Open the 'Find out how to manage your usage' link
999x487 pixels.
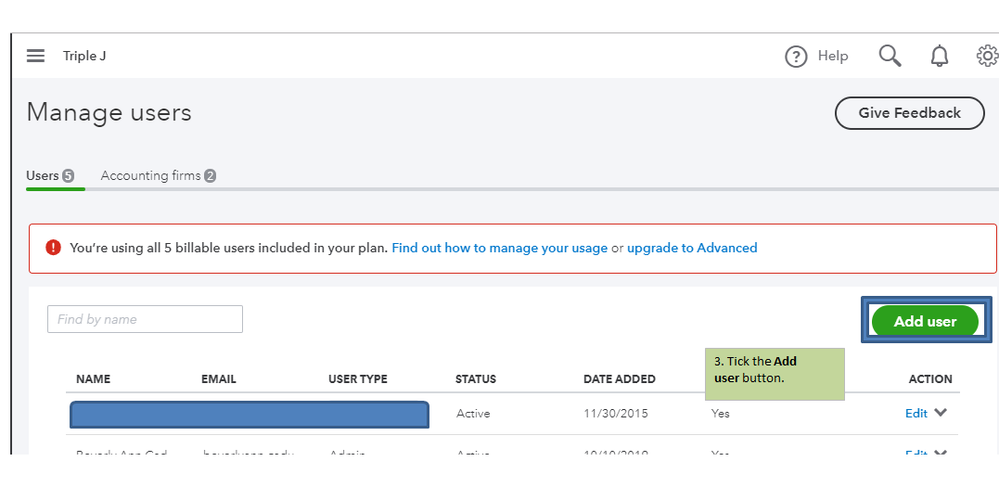pos(499,248)
